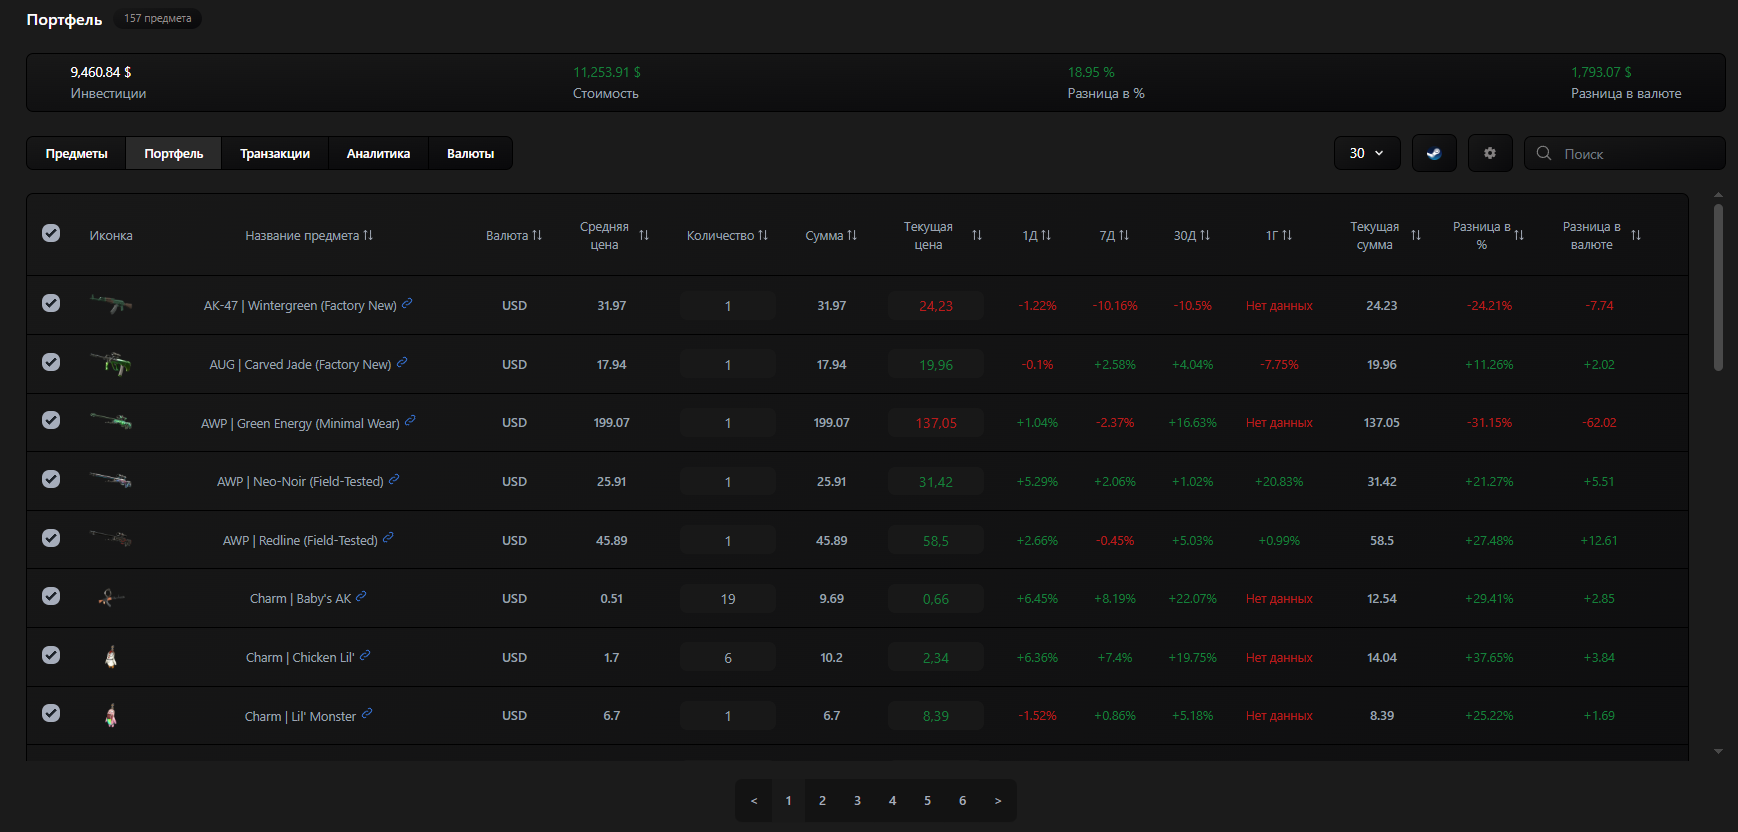Viewport: 1738px width, 832px height.
Task: Sort by currency difference column arrows
Action: tap(1636, 235)
